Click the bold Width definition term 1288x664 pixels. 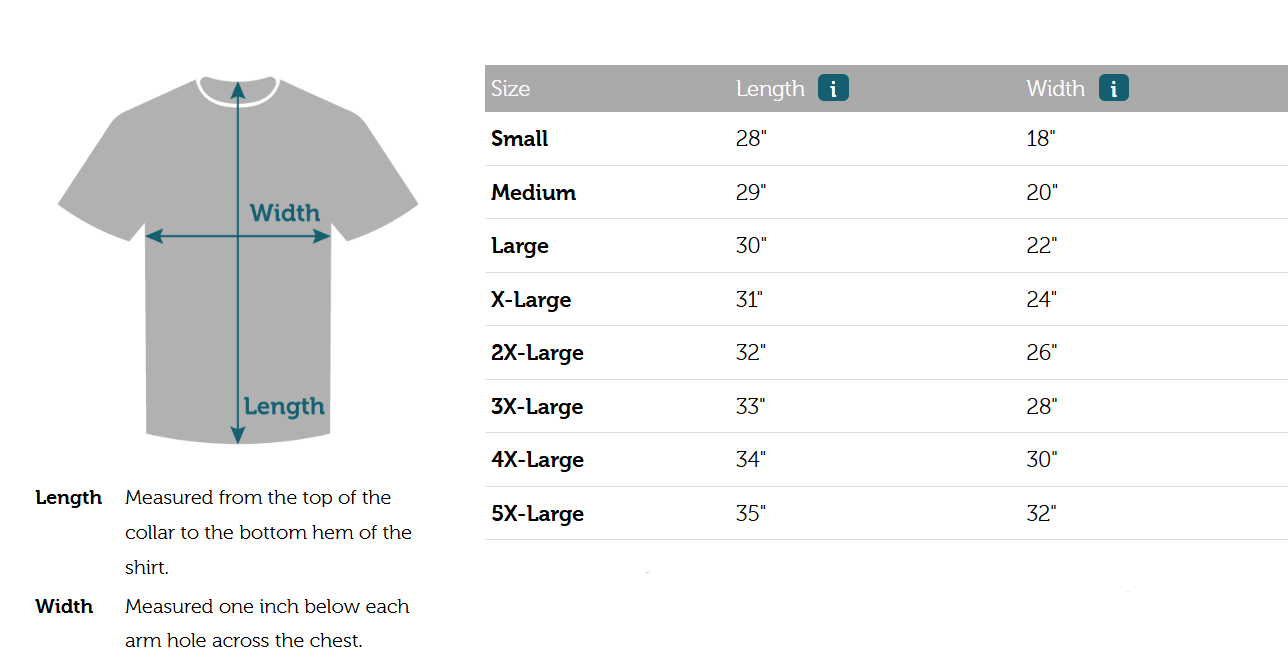[x=64, y=607]
